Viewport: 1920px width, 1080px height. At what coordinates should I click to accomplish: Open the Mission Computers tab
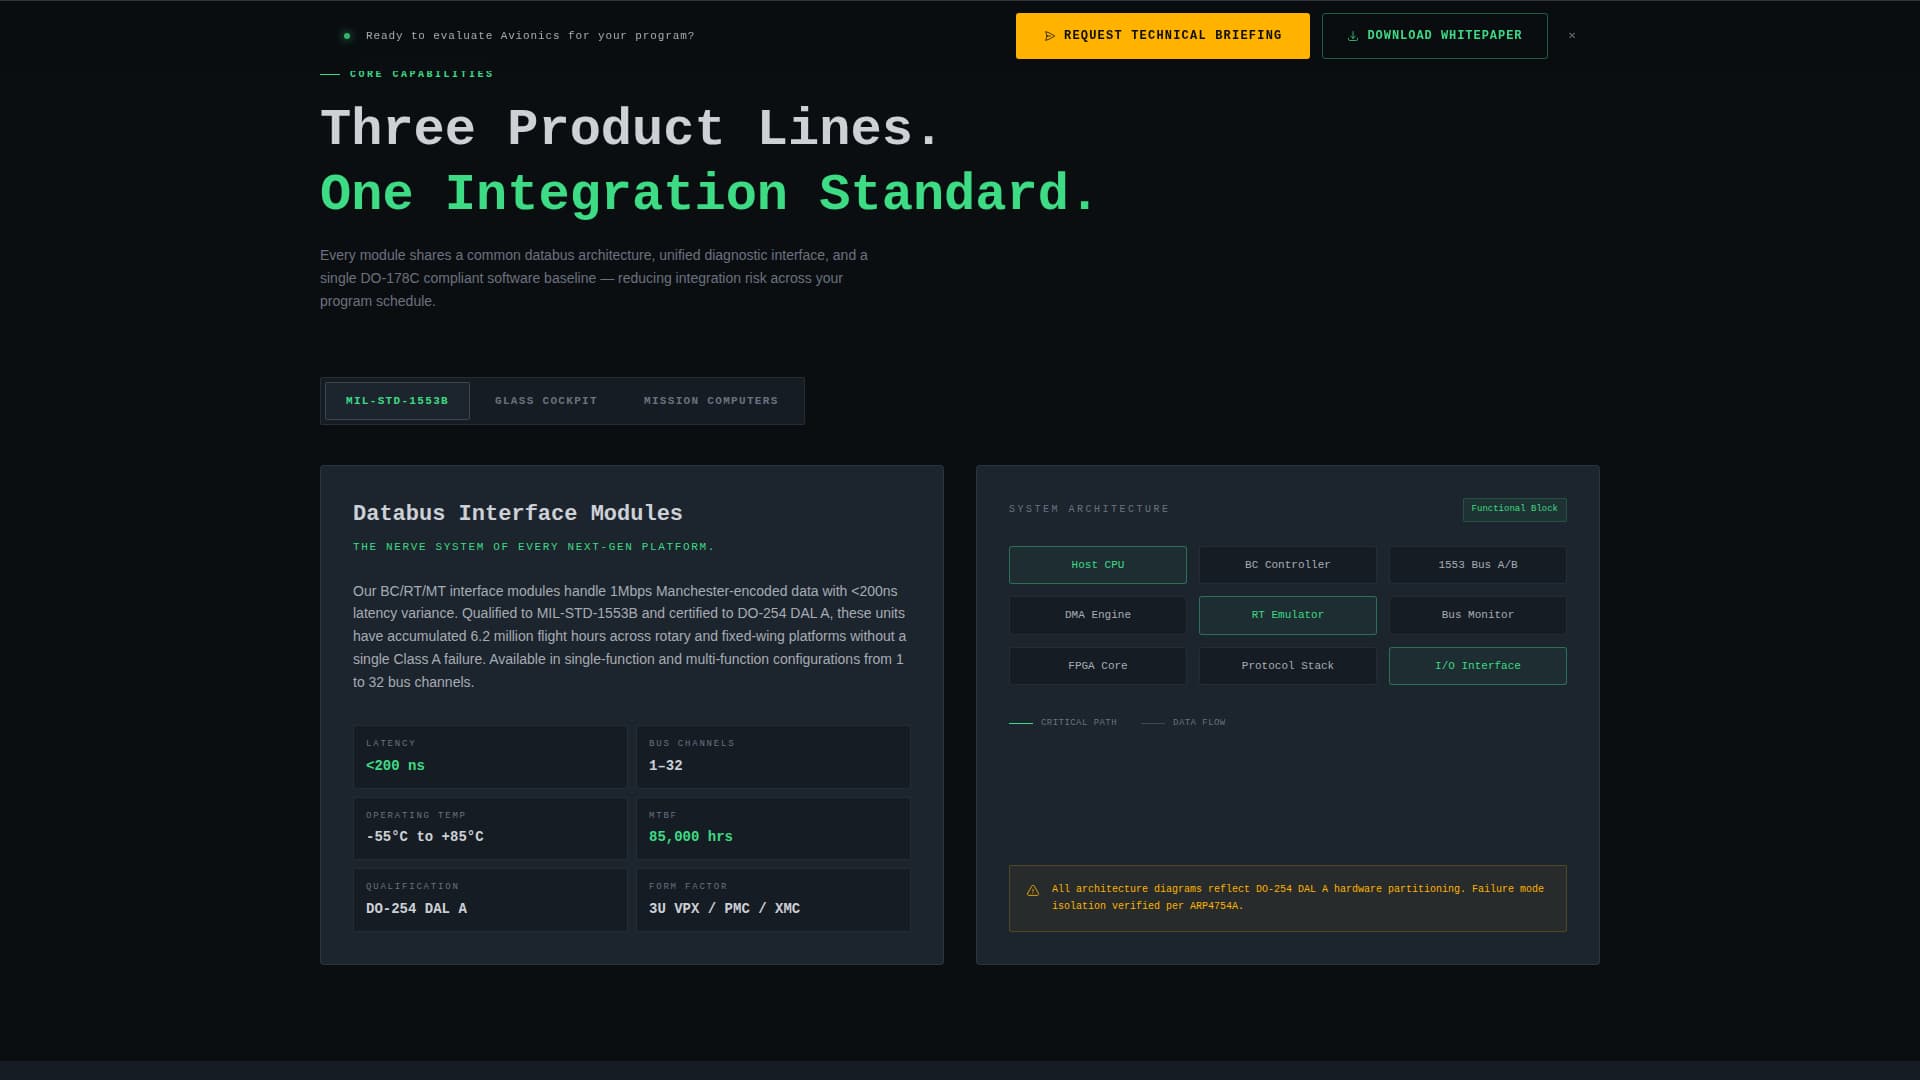[x=710, y=400]
